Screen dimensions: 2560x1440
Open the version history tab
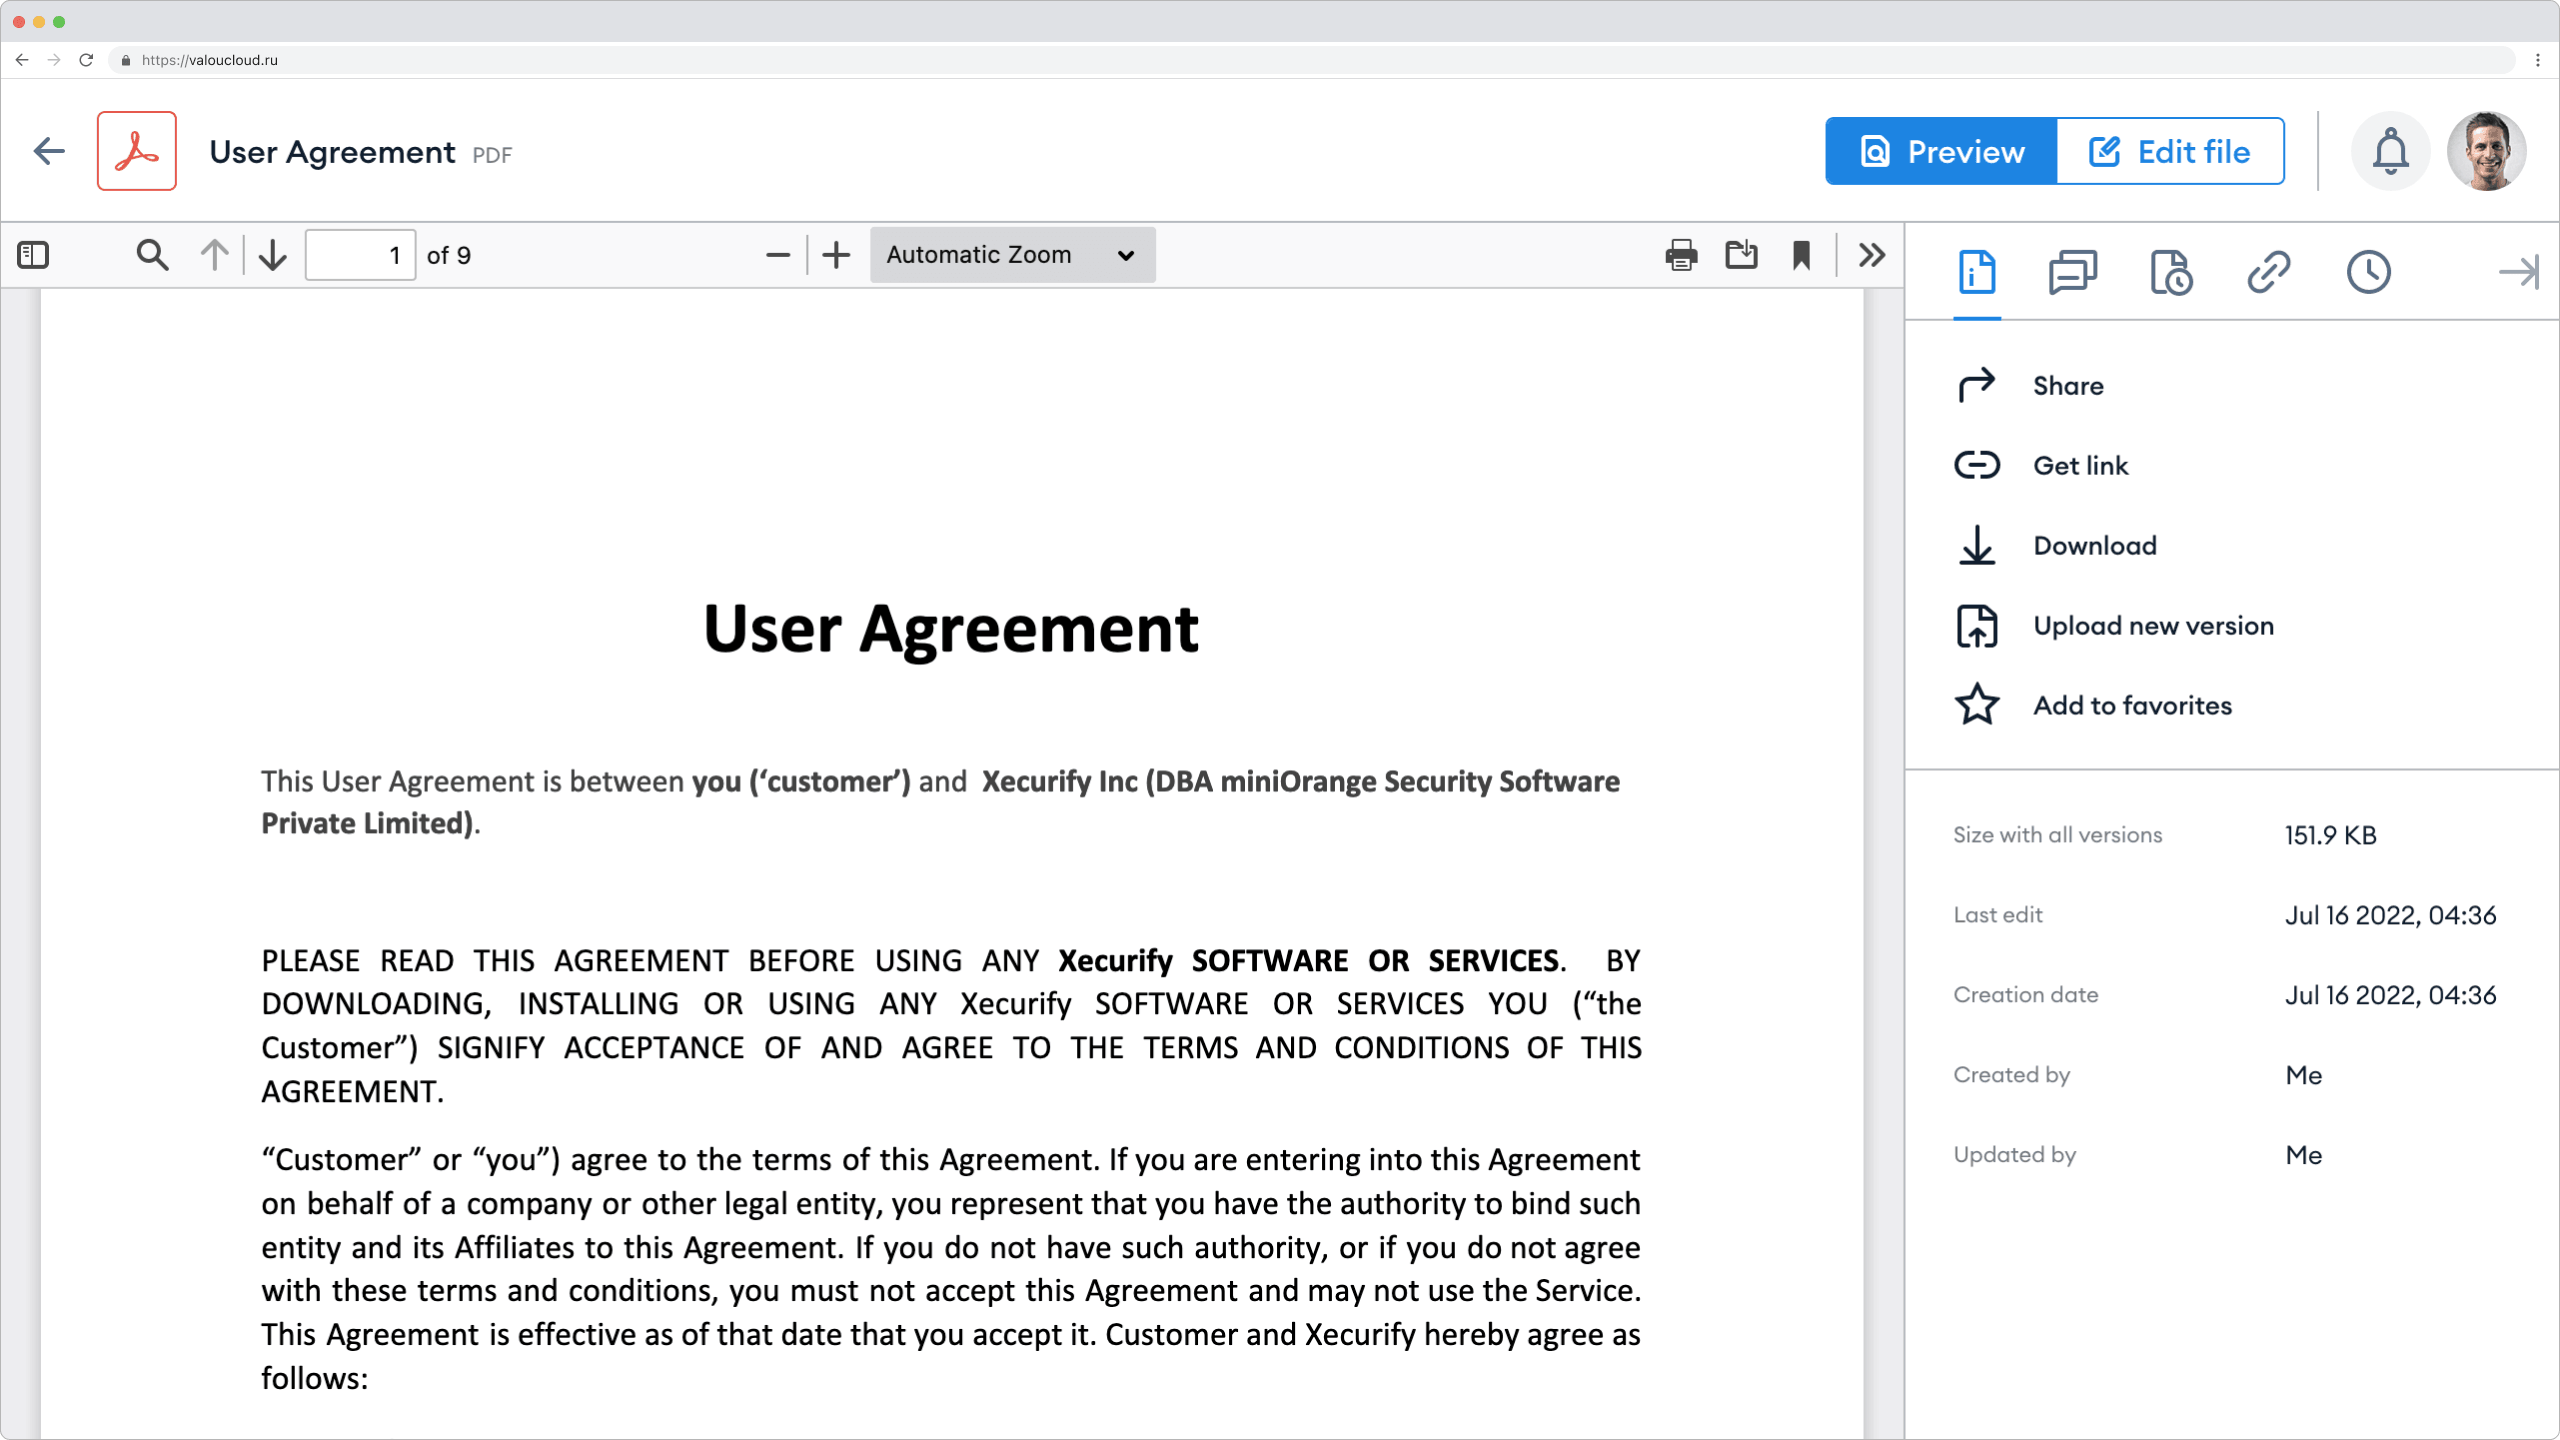[x=2171, y=272]
